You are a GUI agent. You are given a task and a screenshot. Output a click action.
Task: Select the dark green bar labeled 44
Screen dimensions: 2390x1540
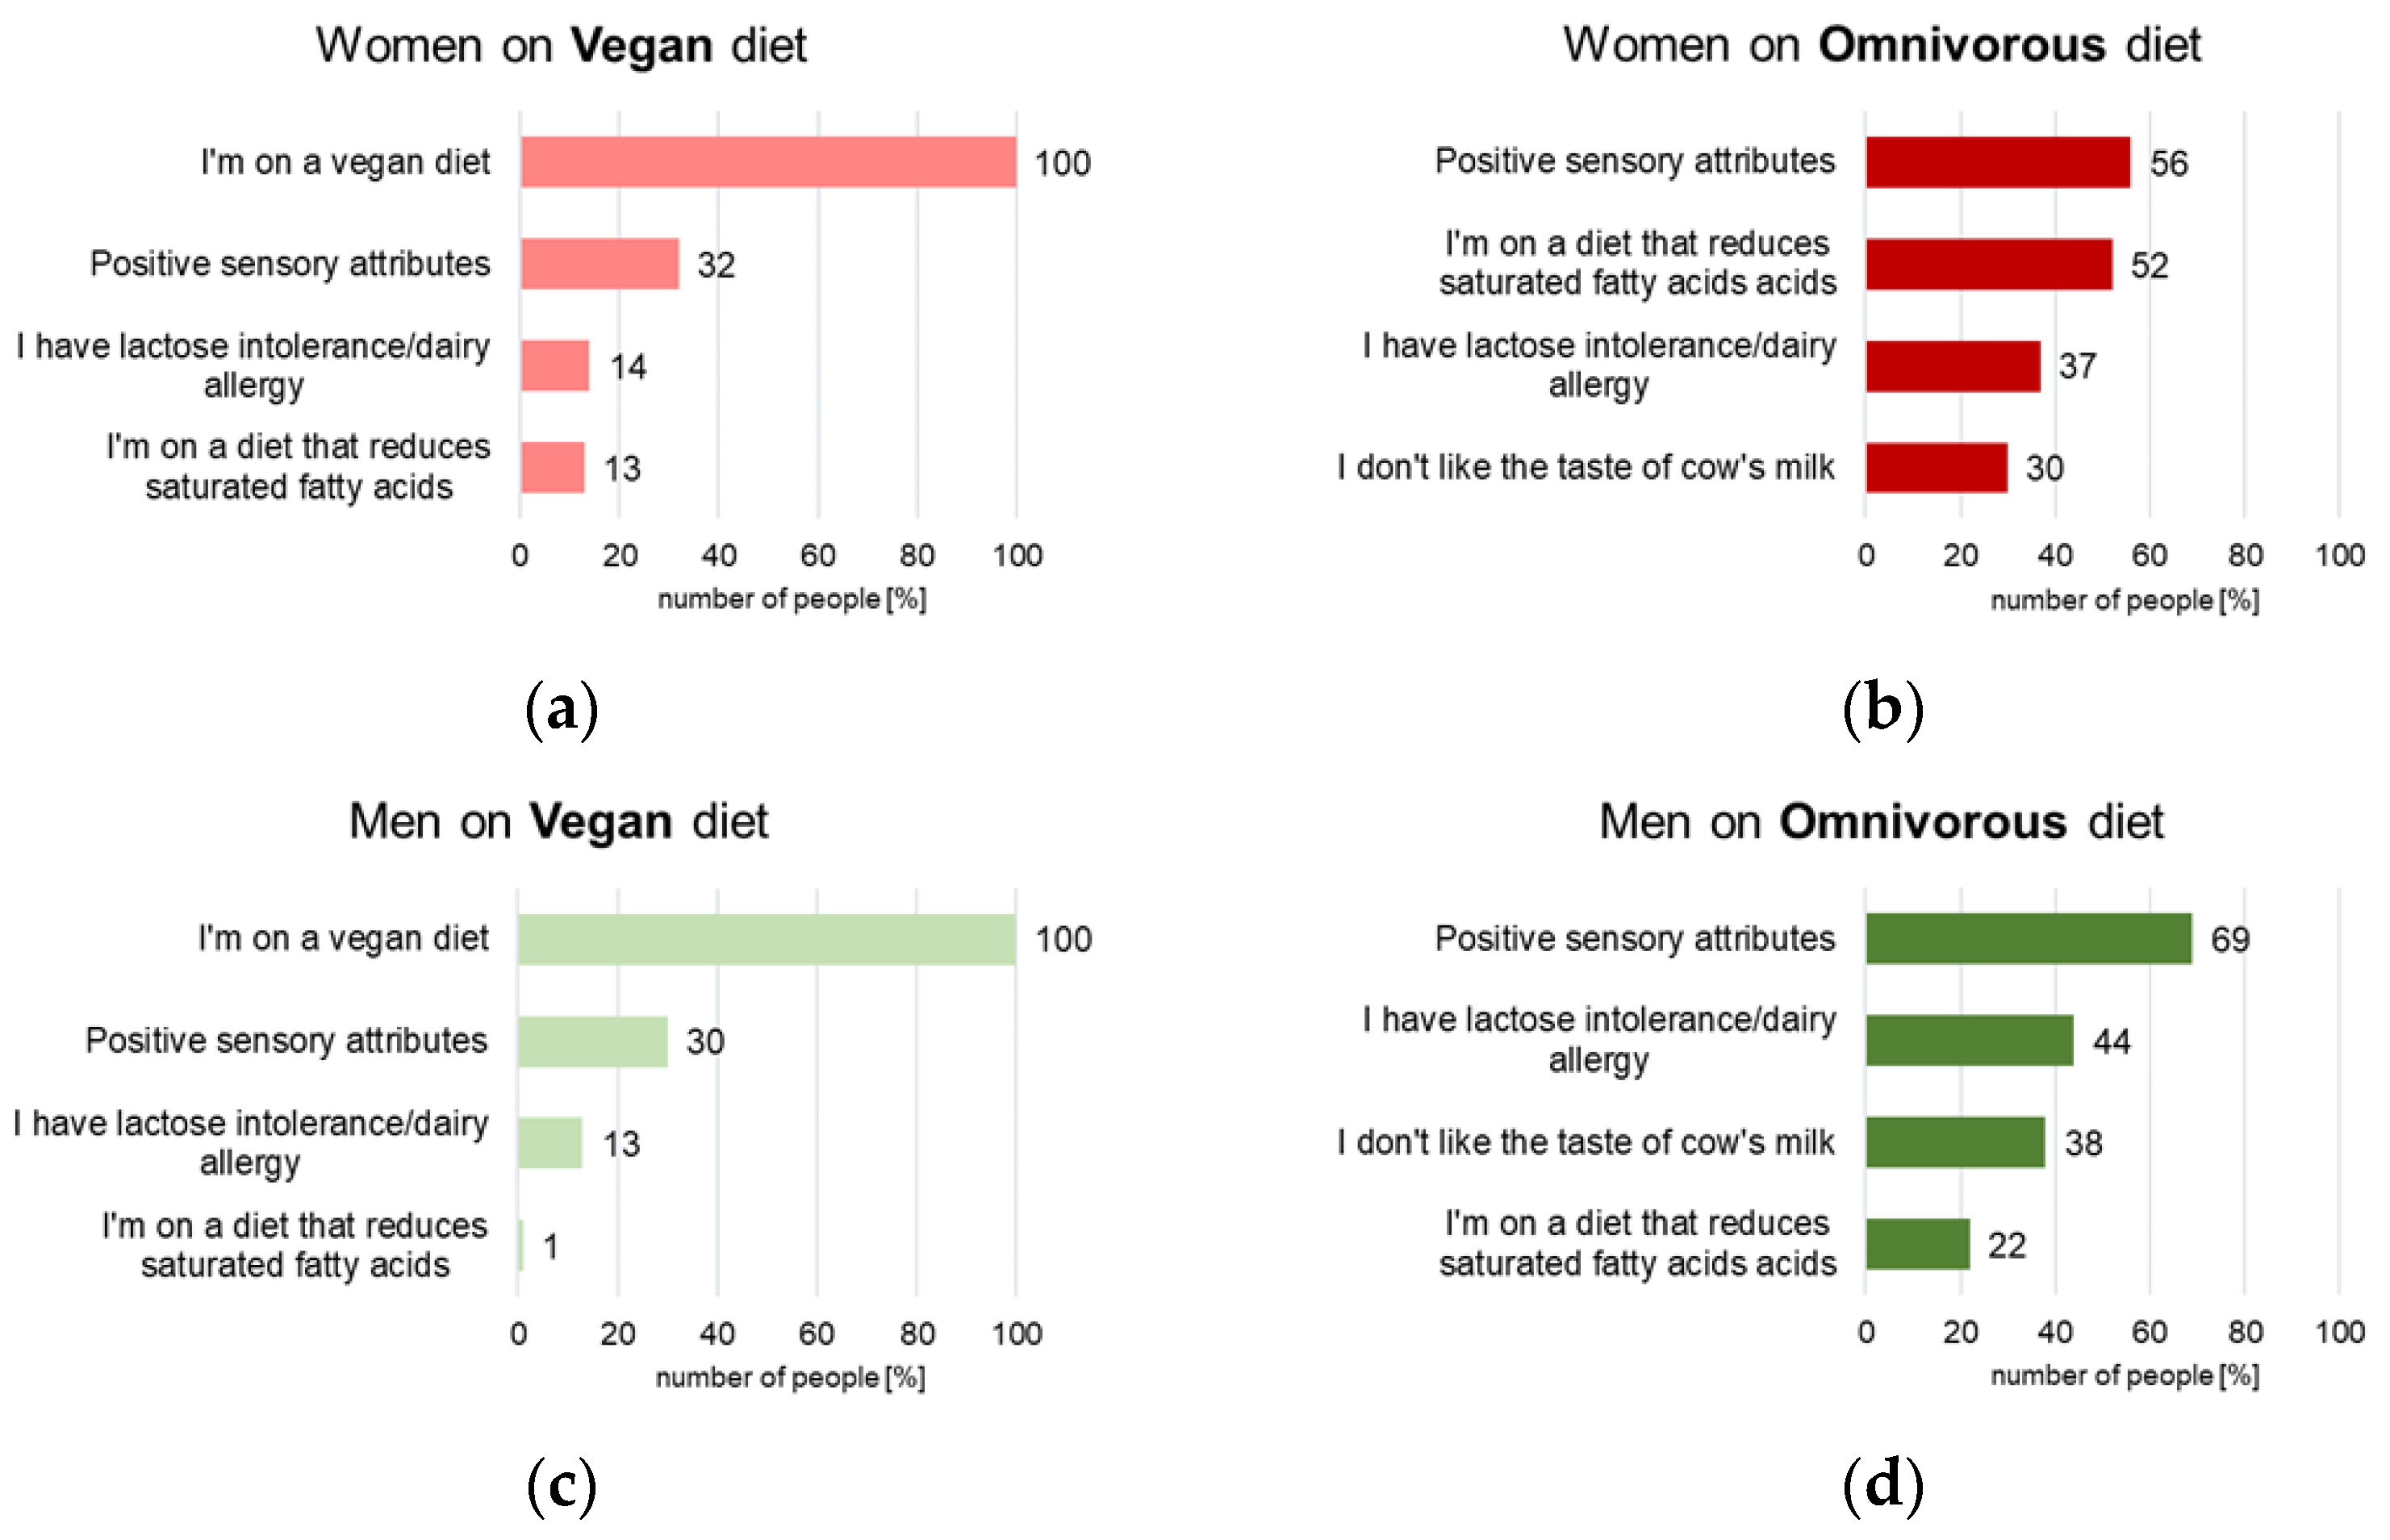coord(1969,1041)
